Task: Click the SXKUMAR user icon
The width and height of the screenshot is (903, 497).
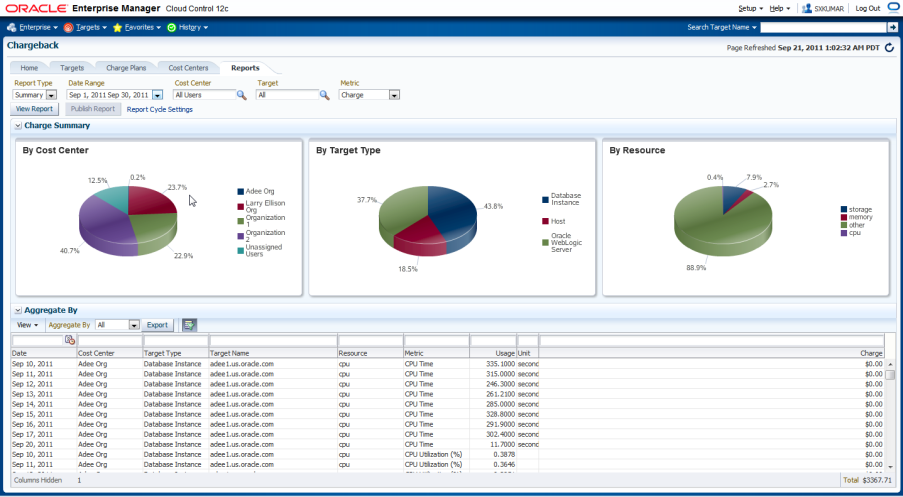Action: tap(806, 9)
